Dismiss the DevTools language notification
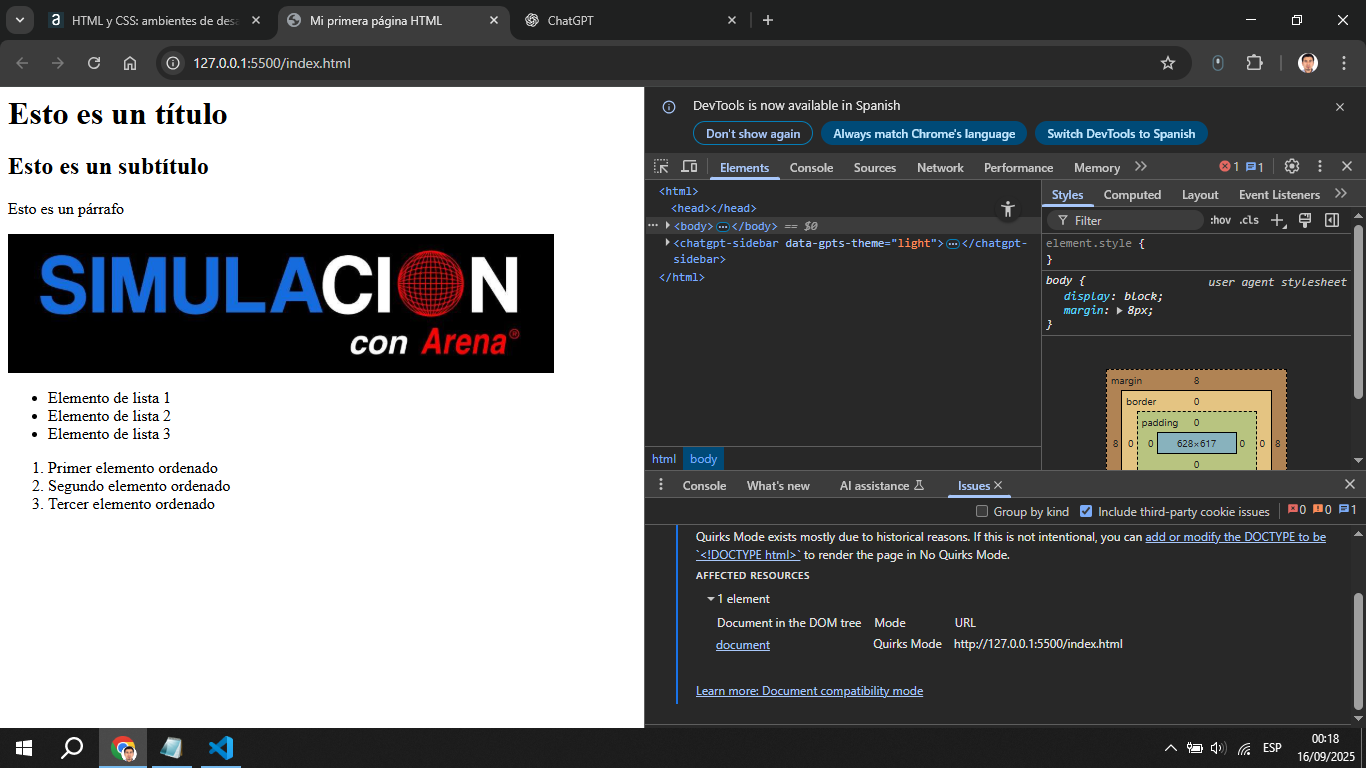Image resolution: width=1366 pixels, height=768 pixels. pyautogui.click(x=1340, y=106)
